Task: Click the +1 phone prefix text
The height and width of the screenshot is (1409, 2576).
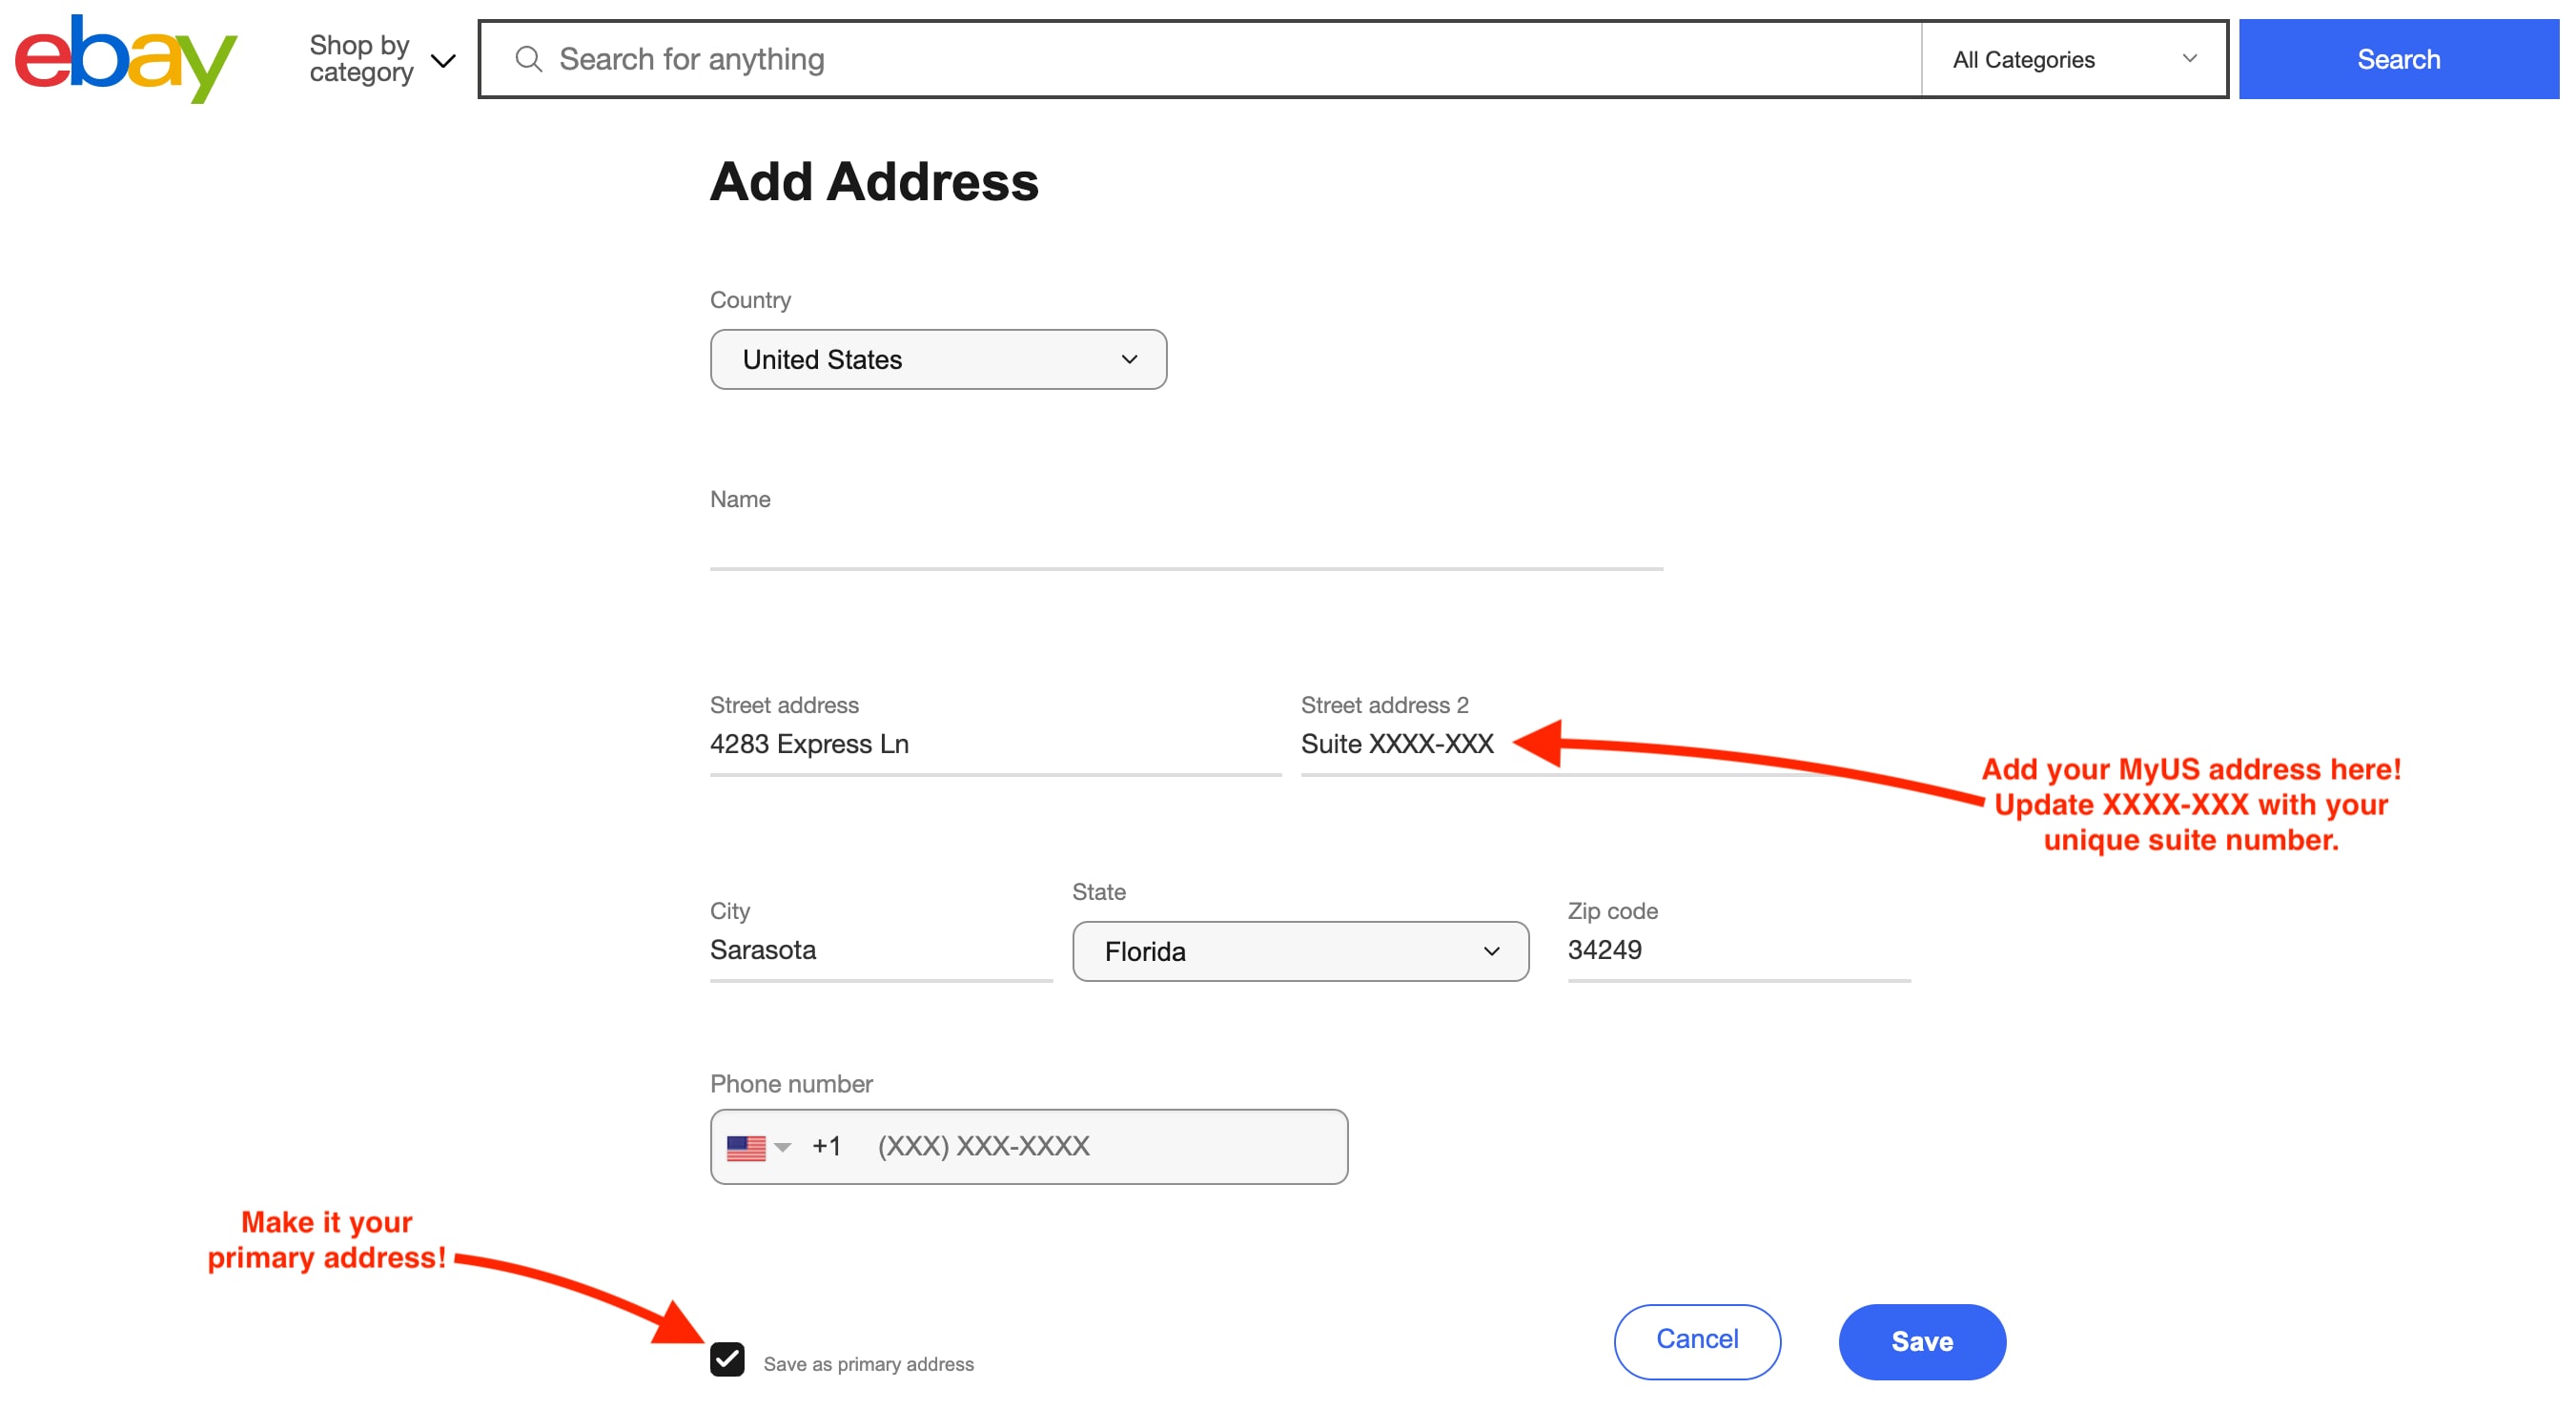Action: point(826,1146)
